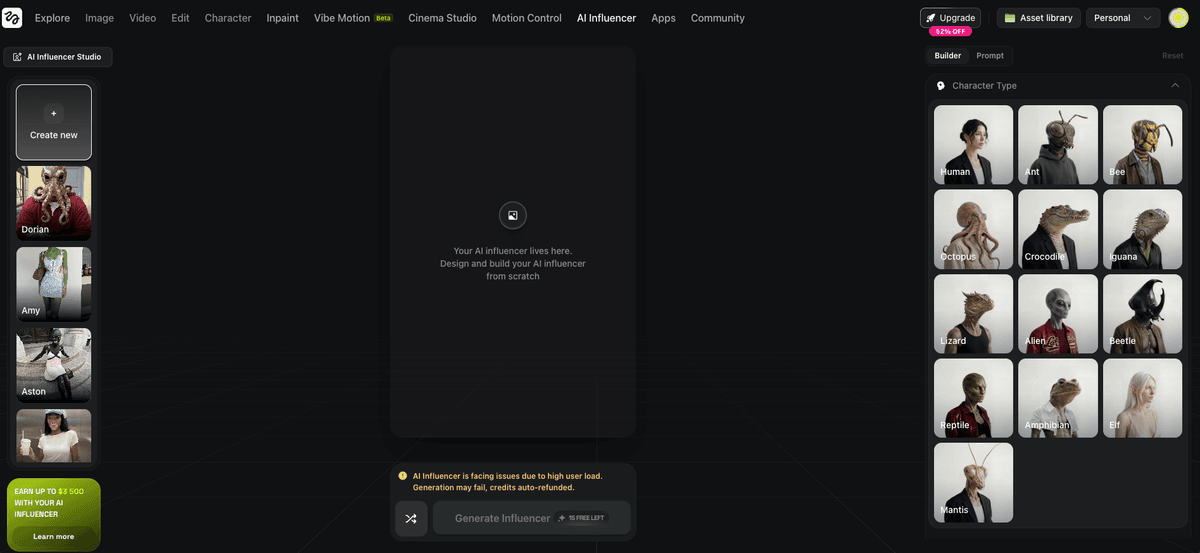Click the Learn more button
Screen dimensions: 1200x553
(54, 537)
